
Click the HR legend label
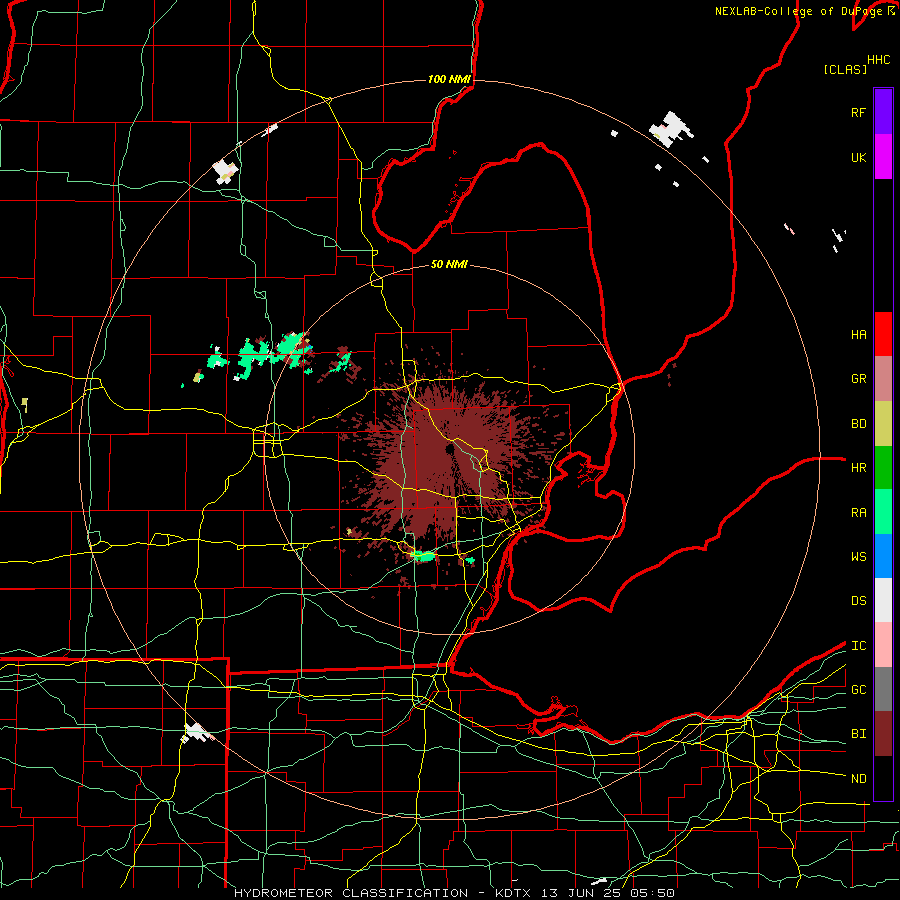[858, 468]
